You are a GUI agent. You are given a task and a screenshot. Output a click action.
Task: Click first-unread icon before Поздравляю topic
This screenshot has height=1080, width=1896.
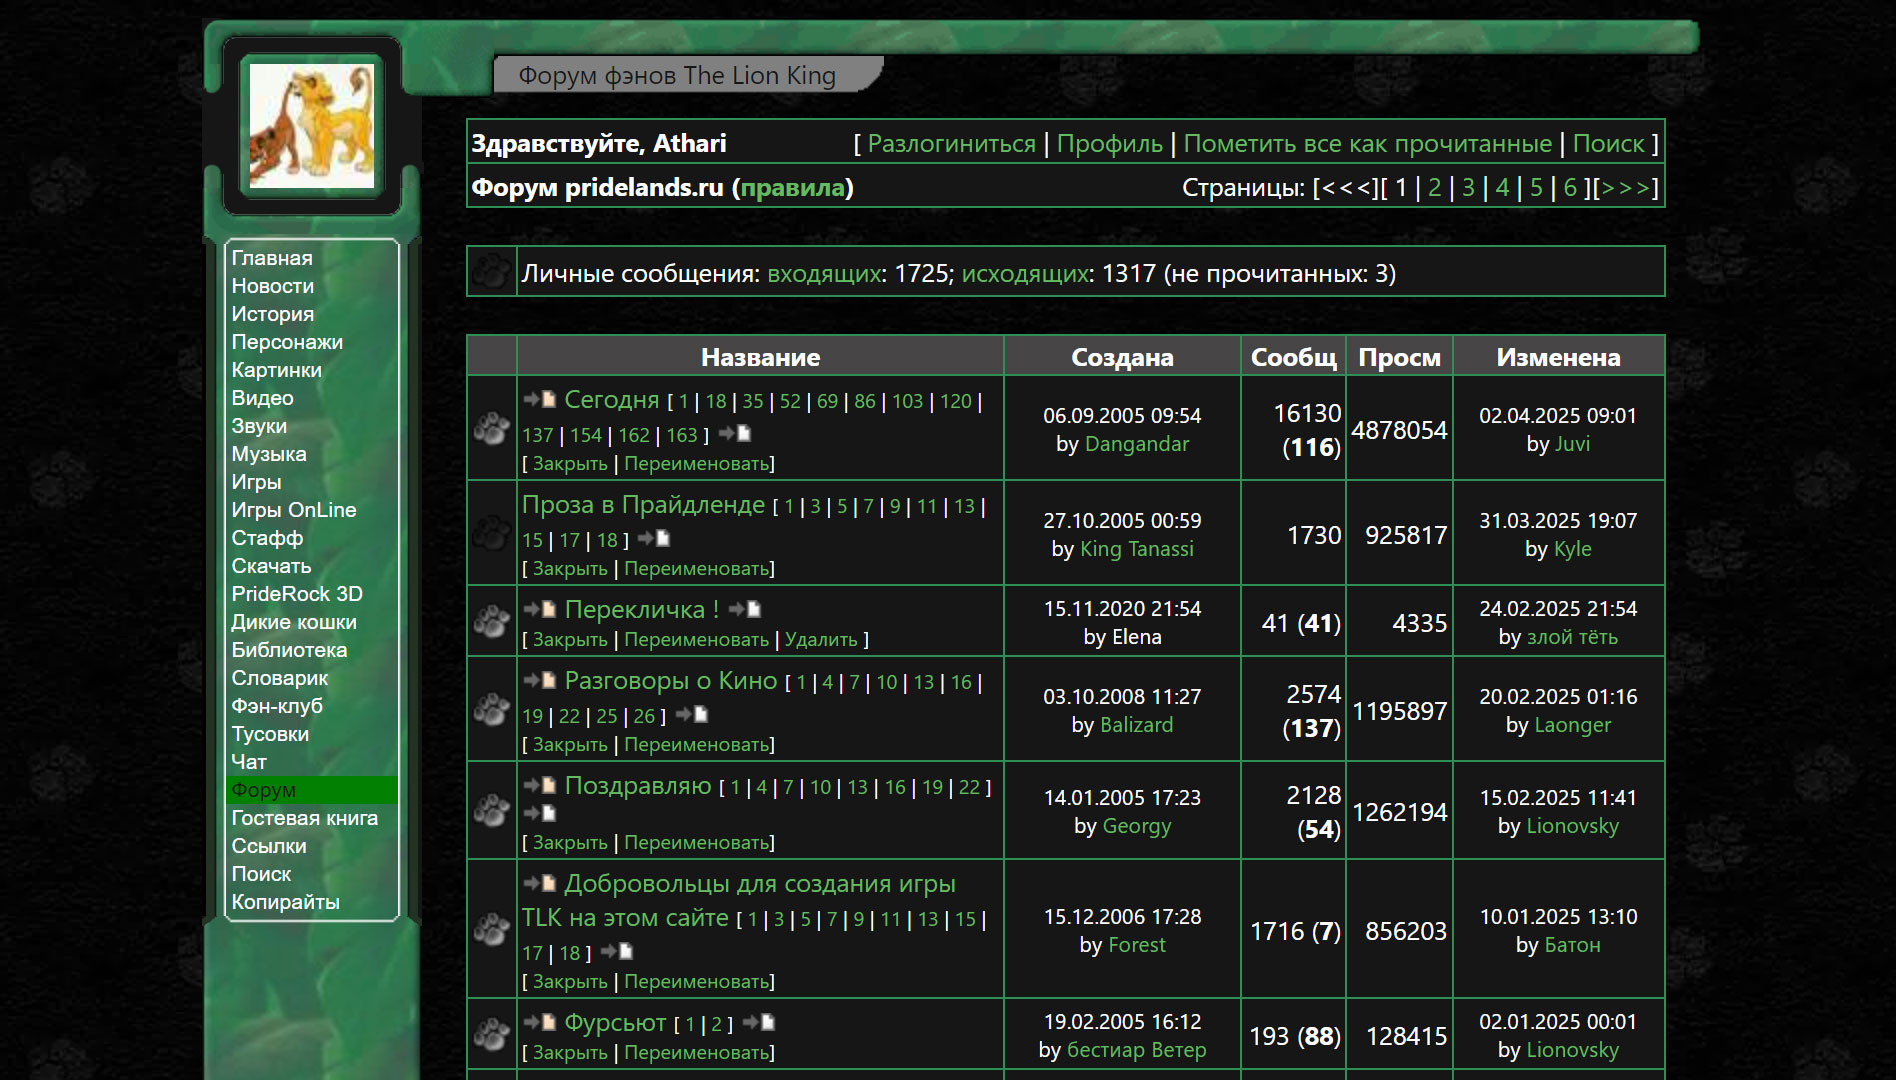tap(539, 786)
